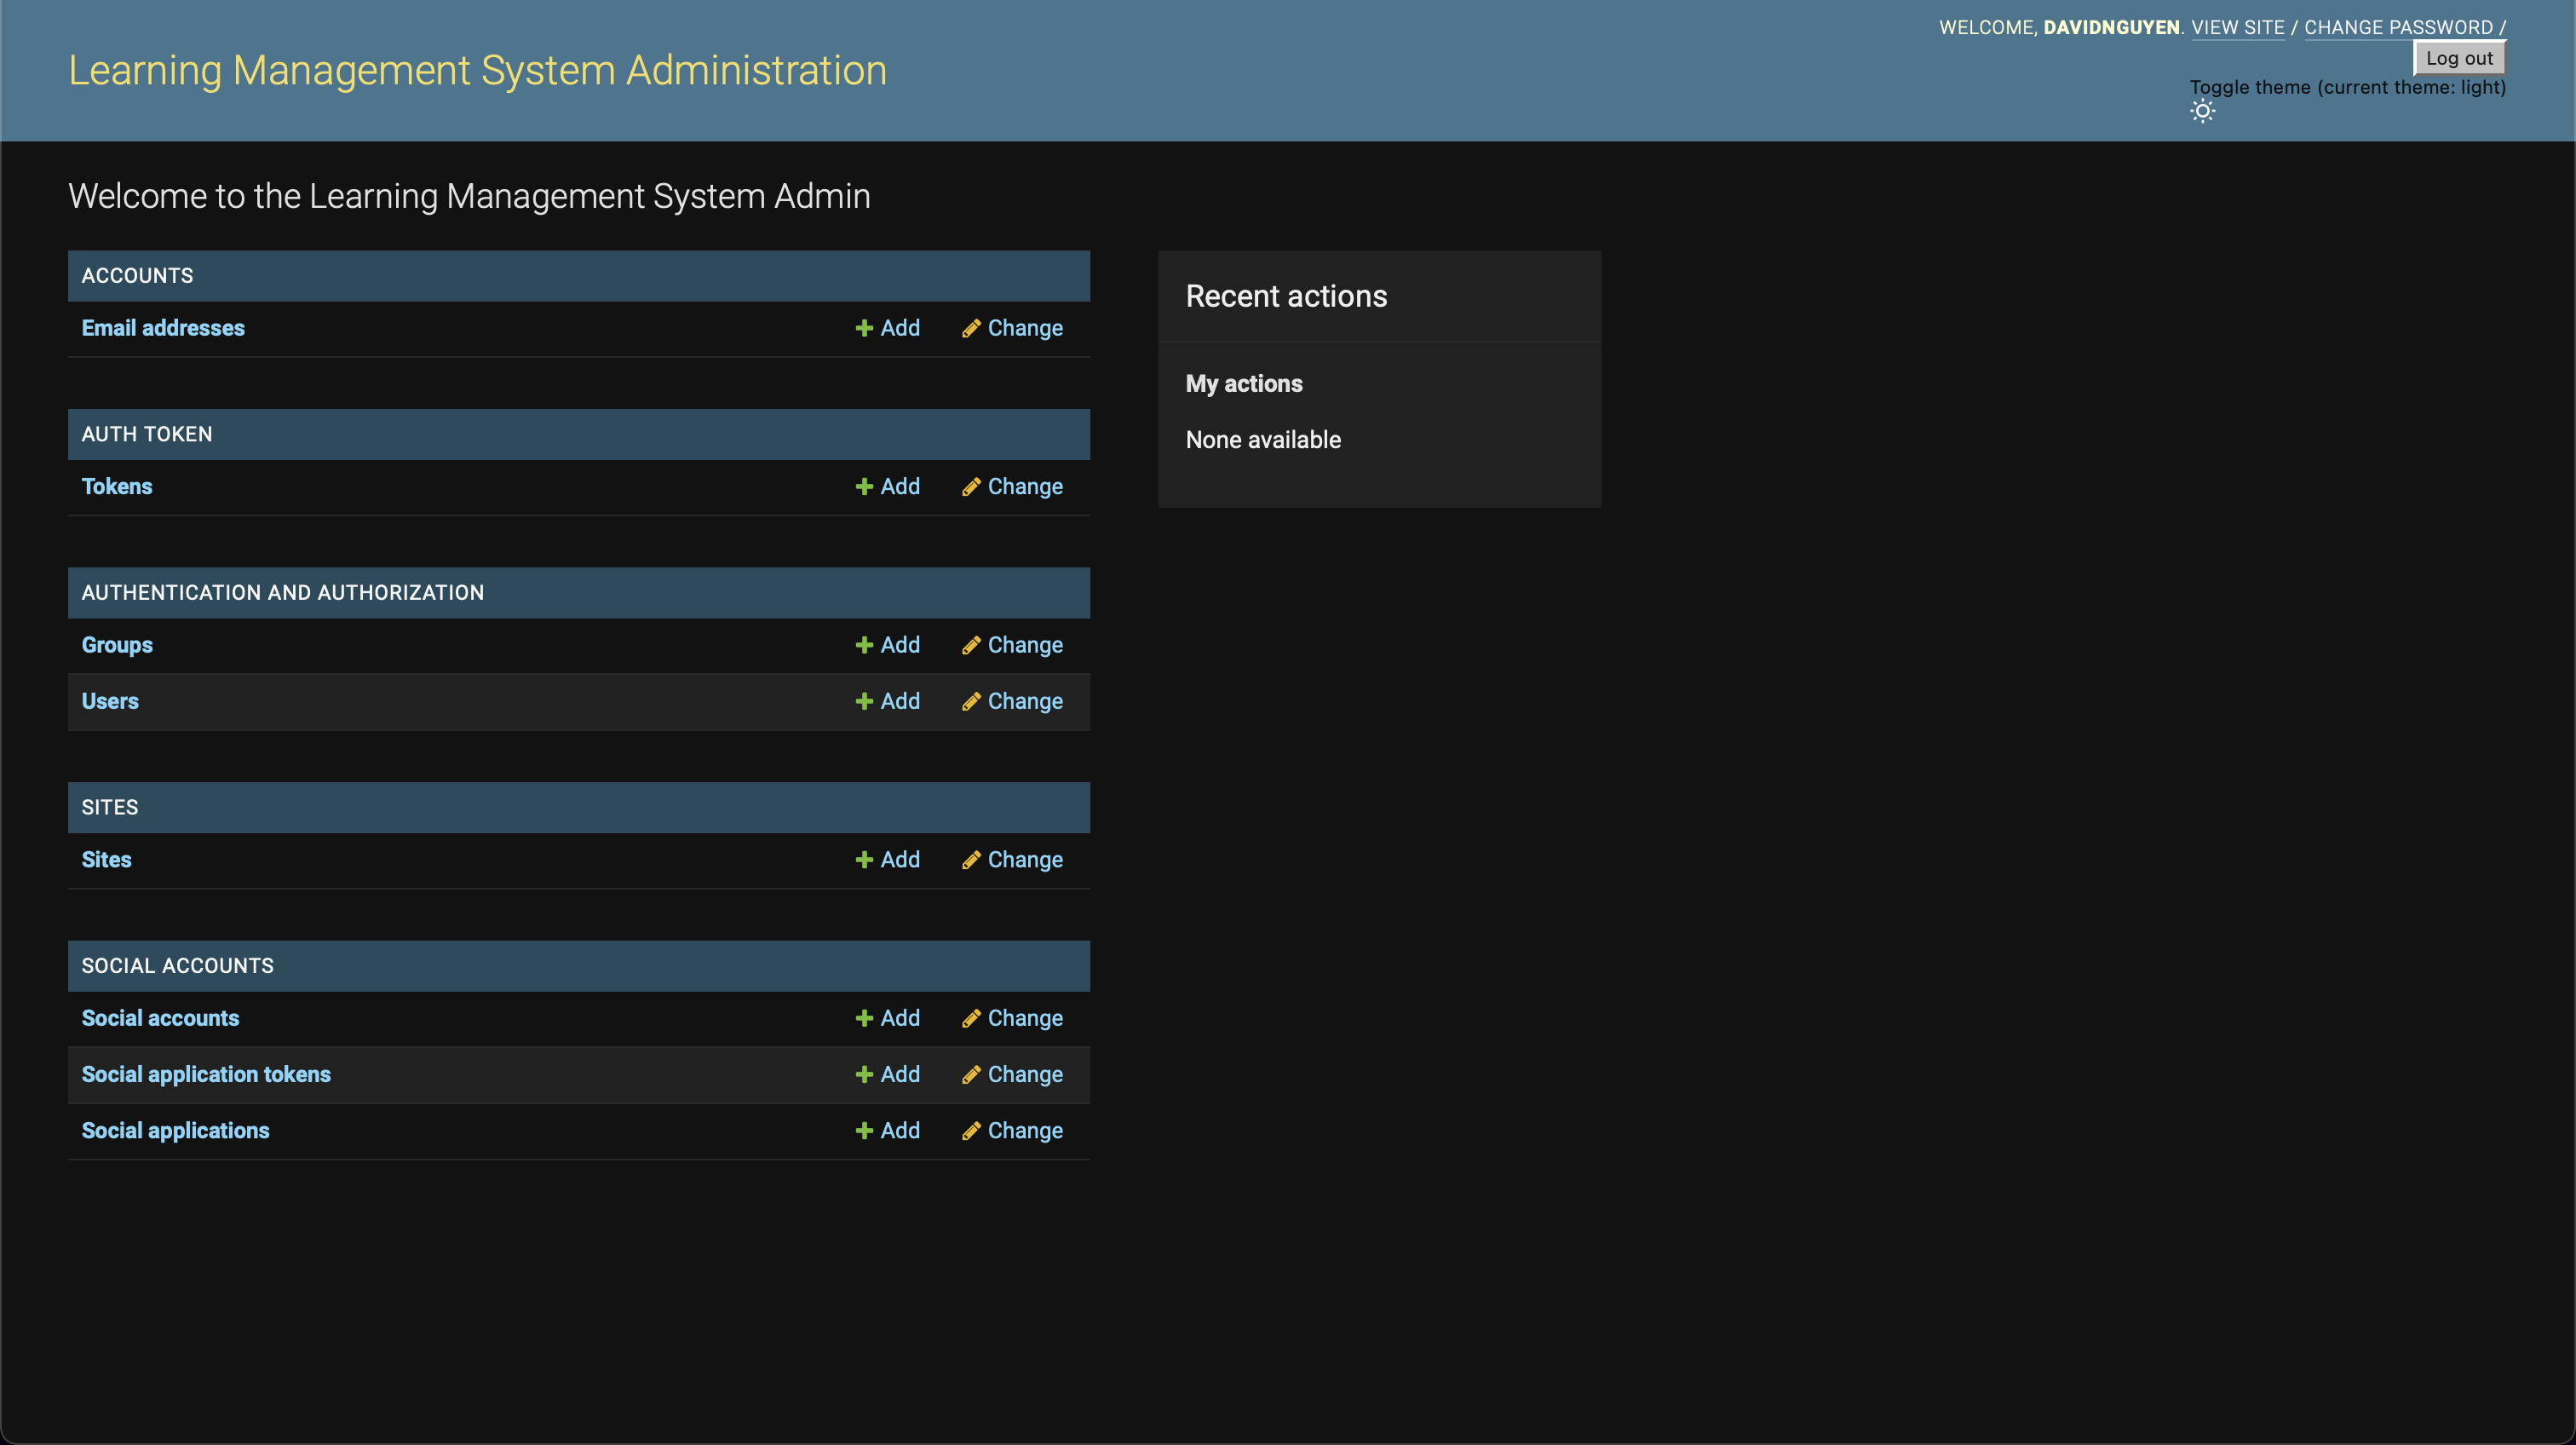
Task: Select the 'Recent actions' heading
Action: click(1286, 296)
